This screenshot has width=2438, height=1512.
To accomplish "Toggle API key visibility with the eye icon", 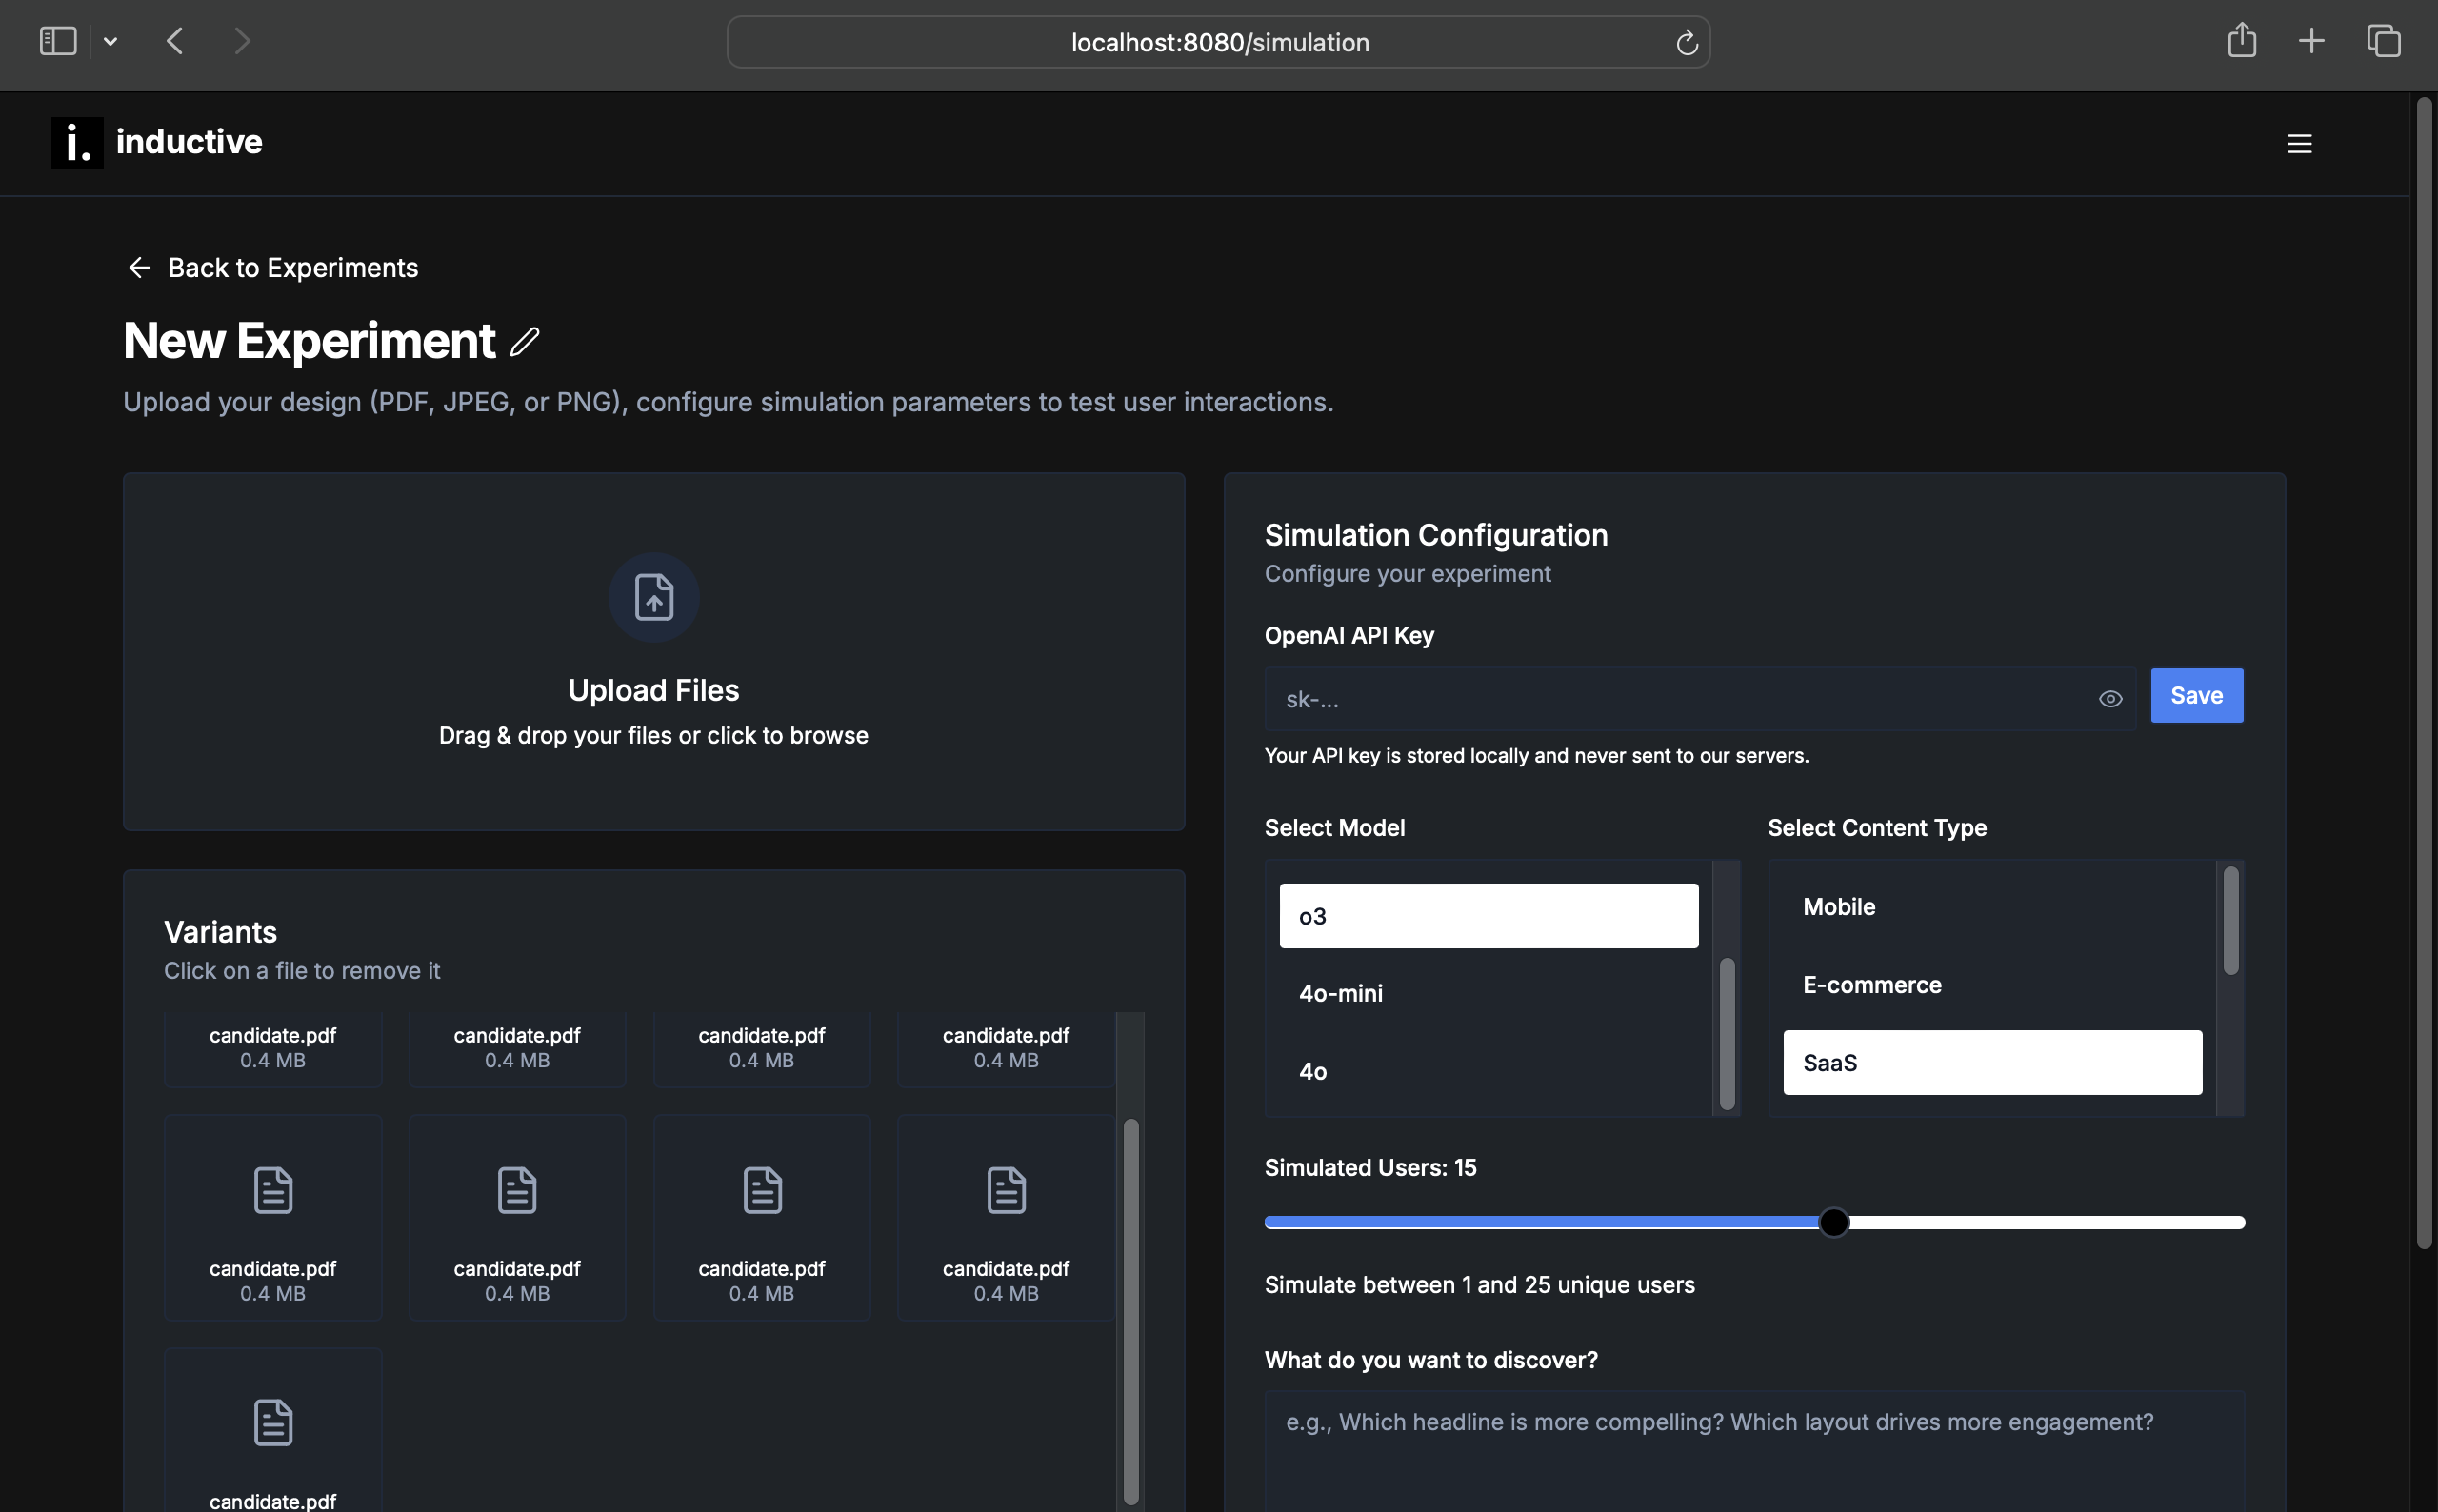I will [2110, 698].
